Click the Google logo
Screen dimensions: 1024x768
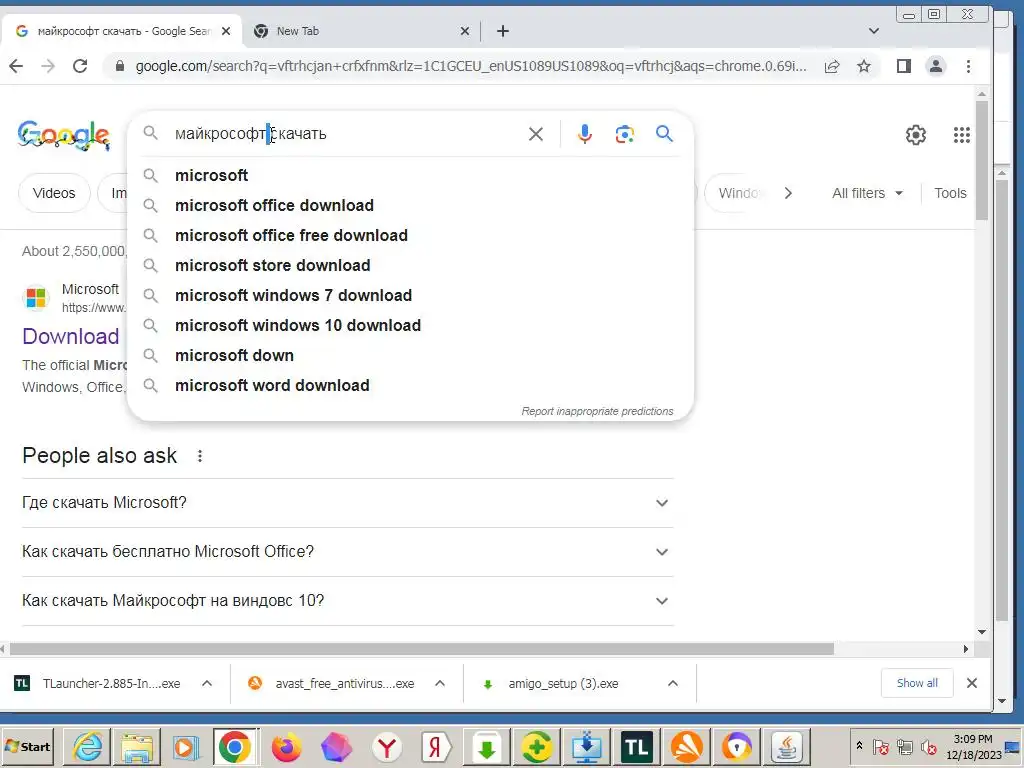click(x=63, y=135)
